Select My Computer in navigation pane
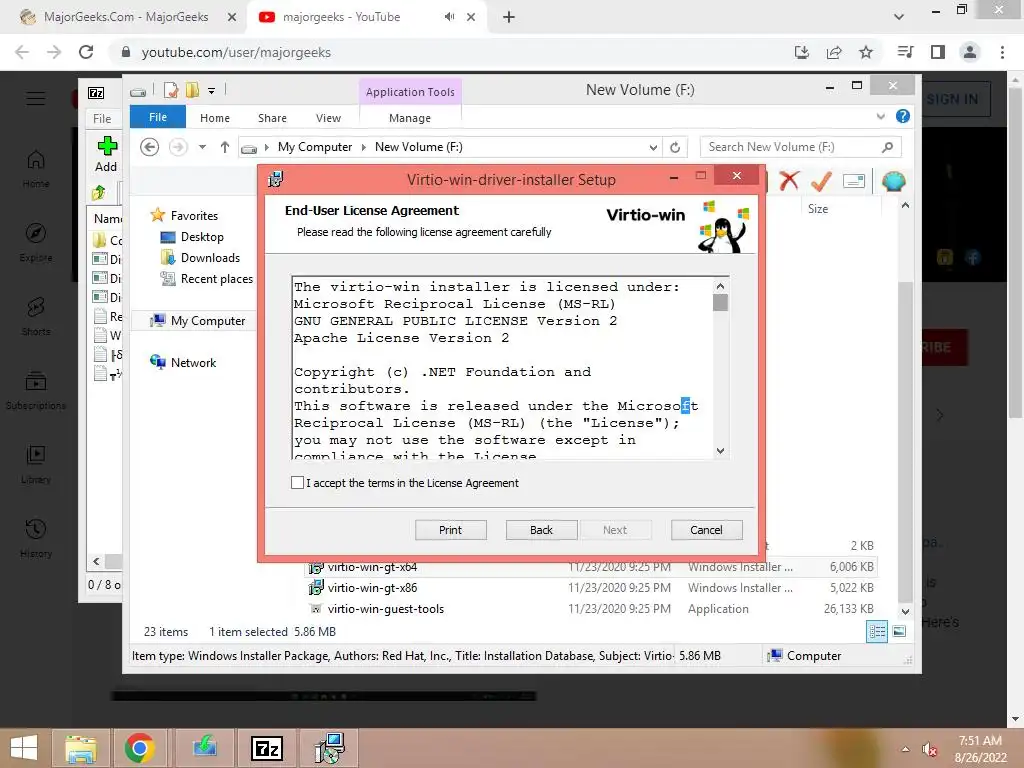 208,321
